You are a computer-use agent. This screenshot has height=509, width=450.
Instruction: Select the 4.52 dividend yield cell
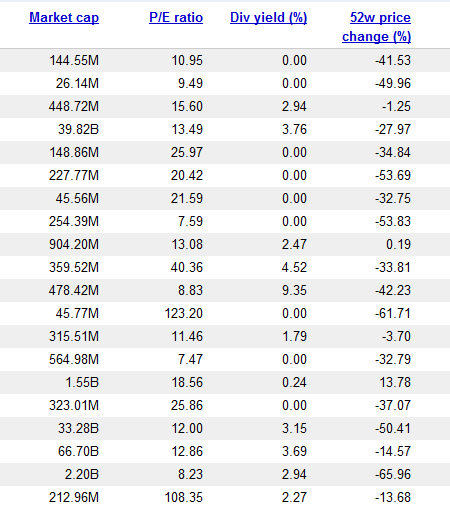tap(294, 267)
